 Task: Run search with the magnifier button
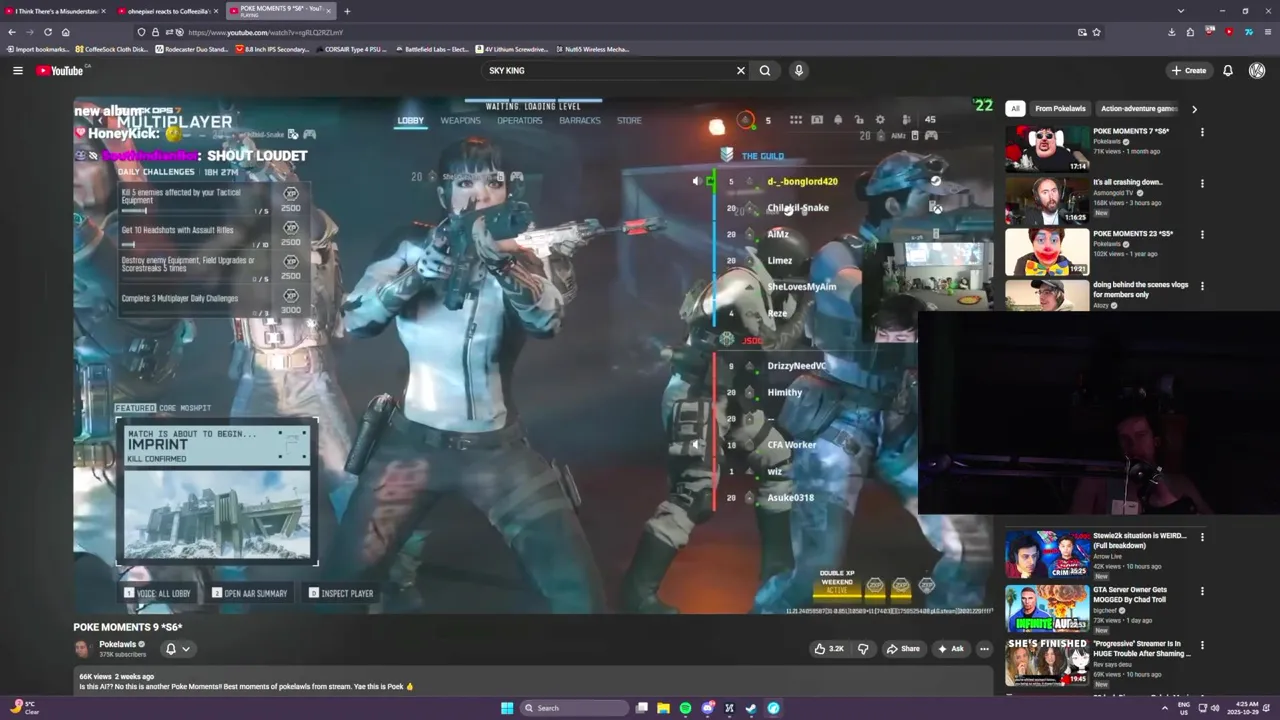click(x=765, y=70)
